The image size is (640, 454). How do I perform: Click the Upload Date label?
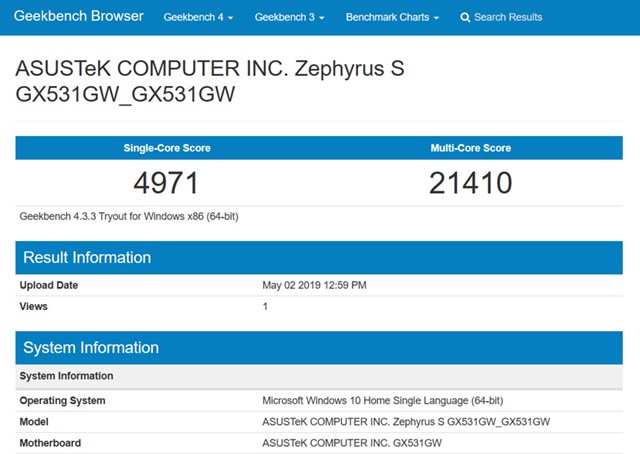click(49, 285)
